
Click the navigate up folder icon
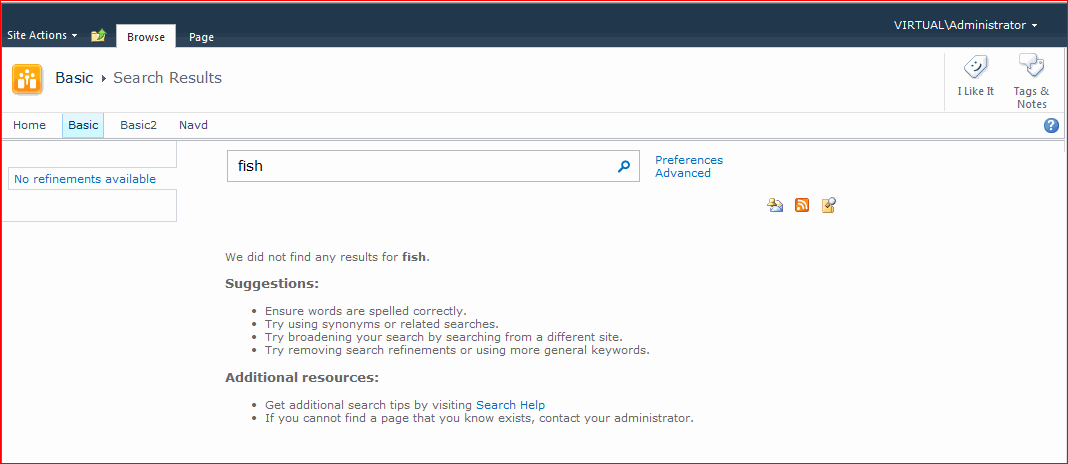(x=98, y=36)
